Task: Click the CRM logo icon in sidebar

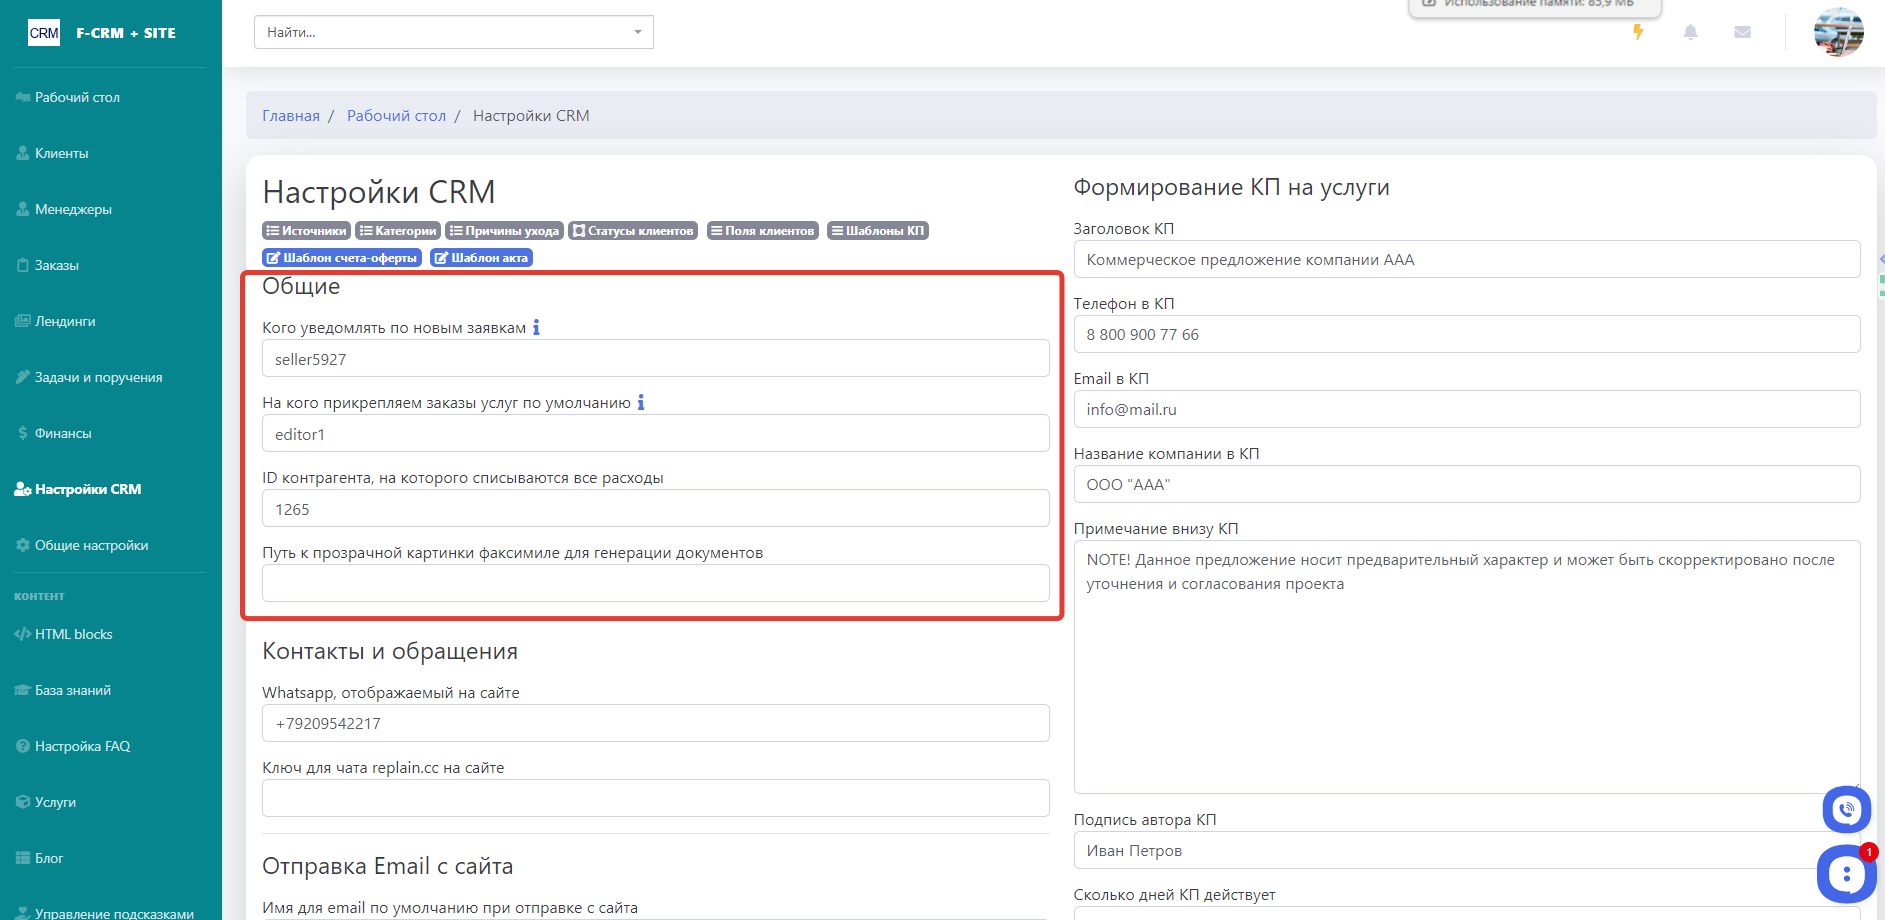Action: [44, 33]
